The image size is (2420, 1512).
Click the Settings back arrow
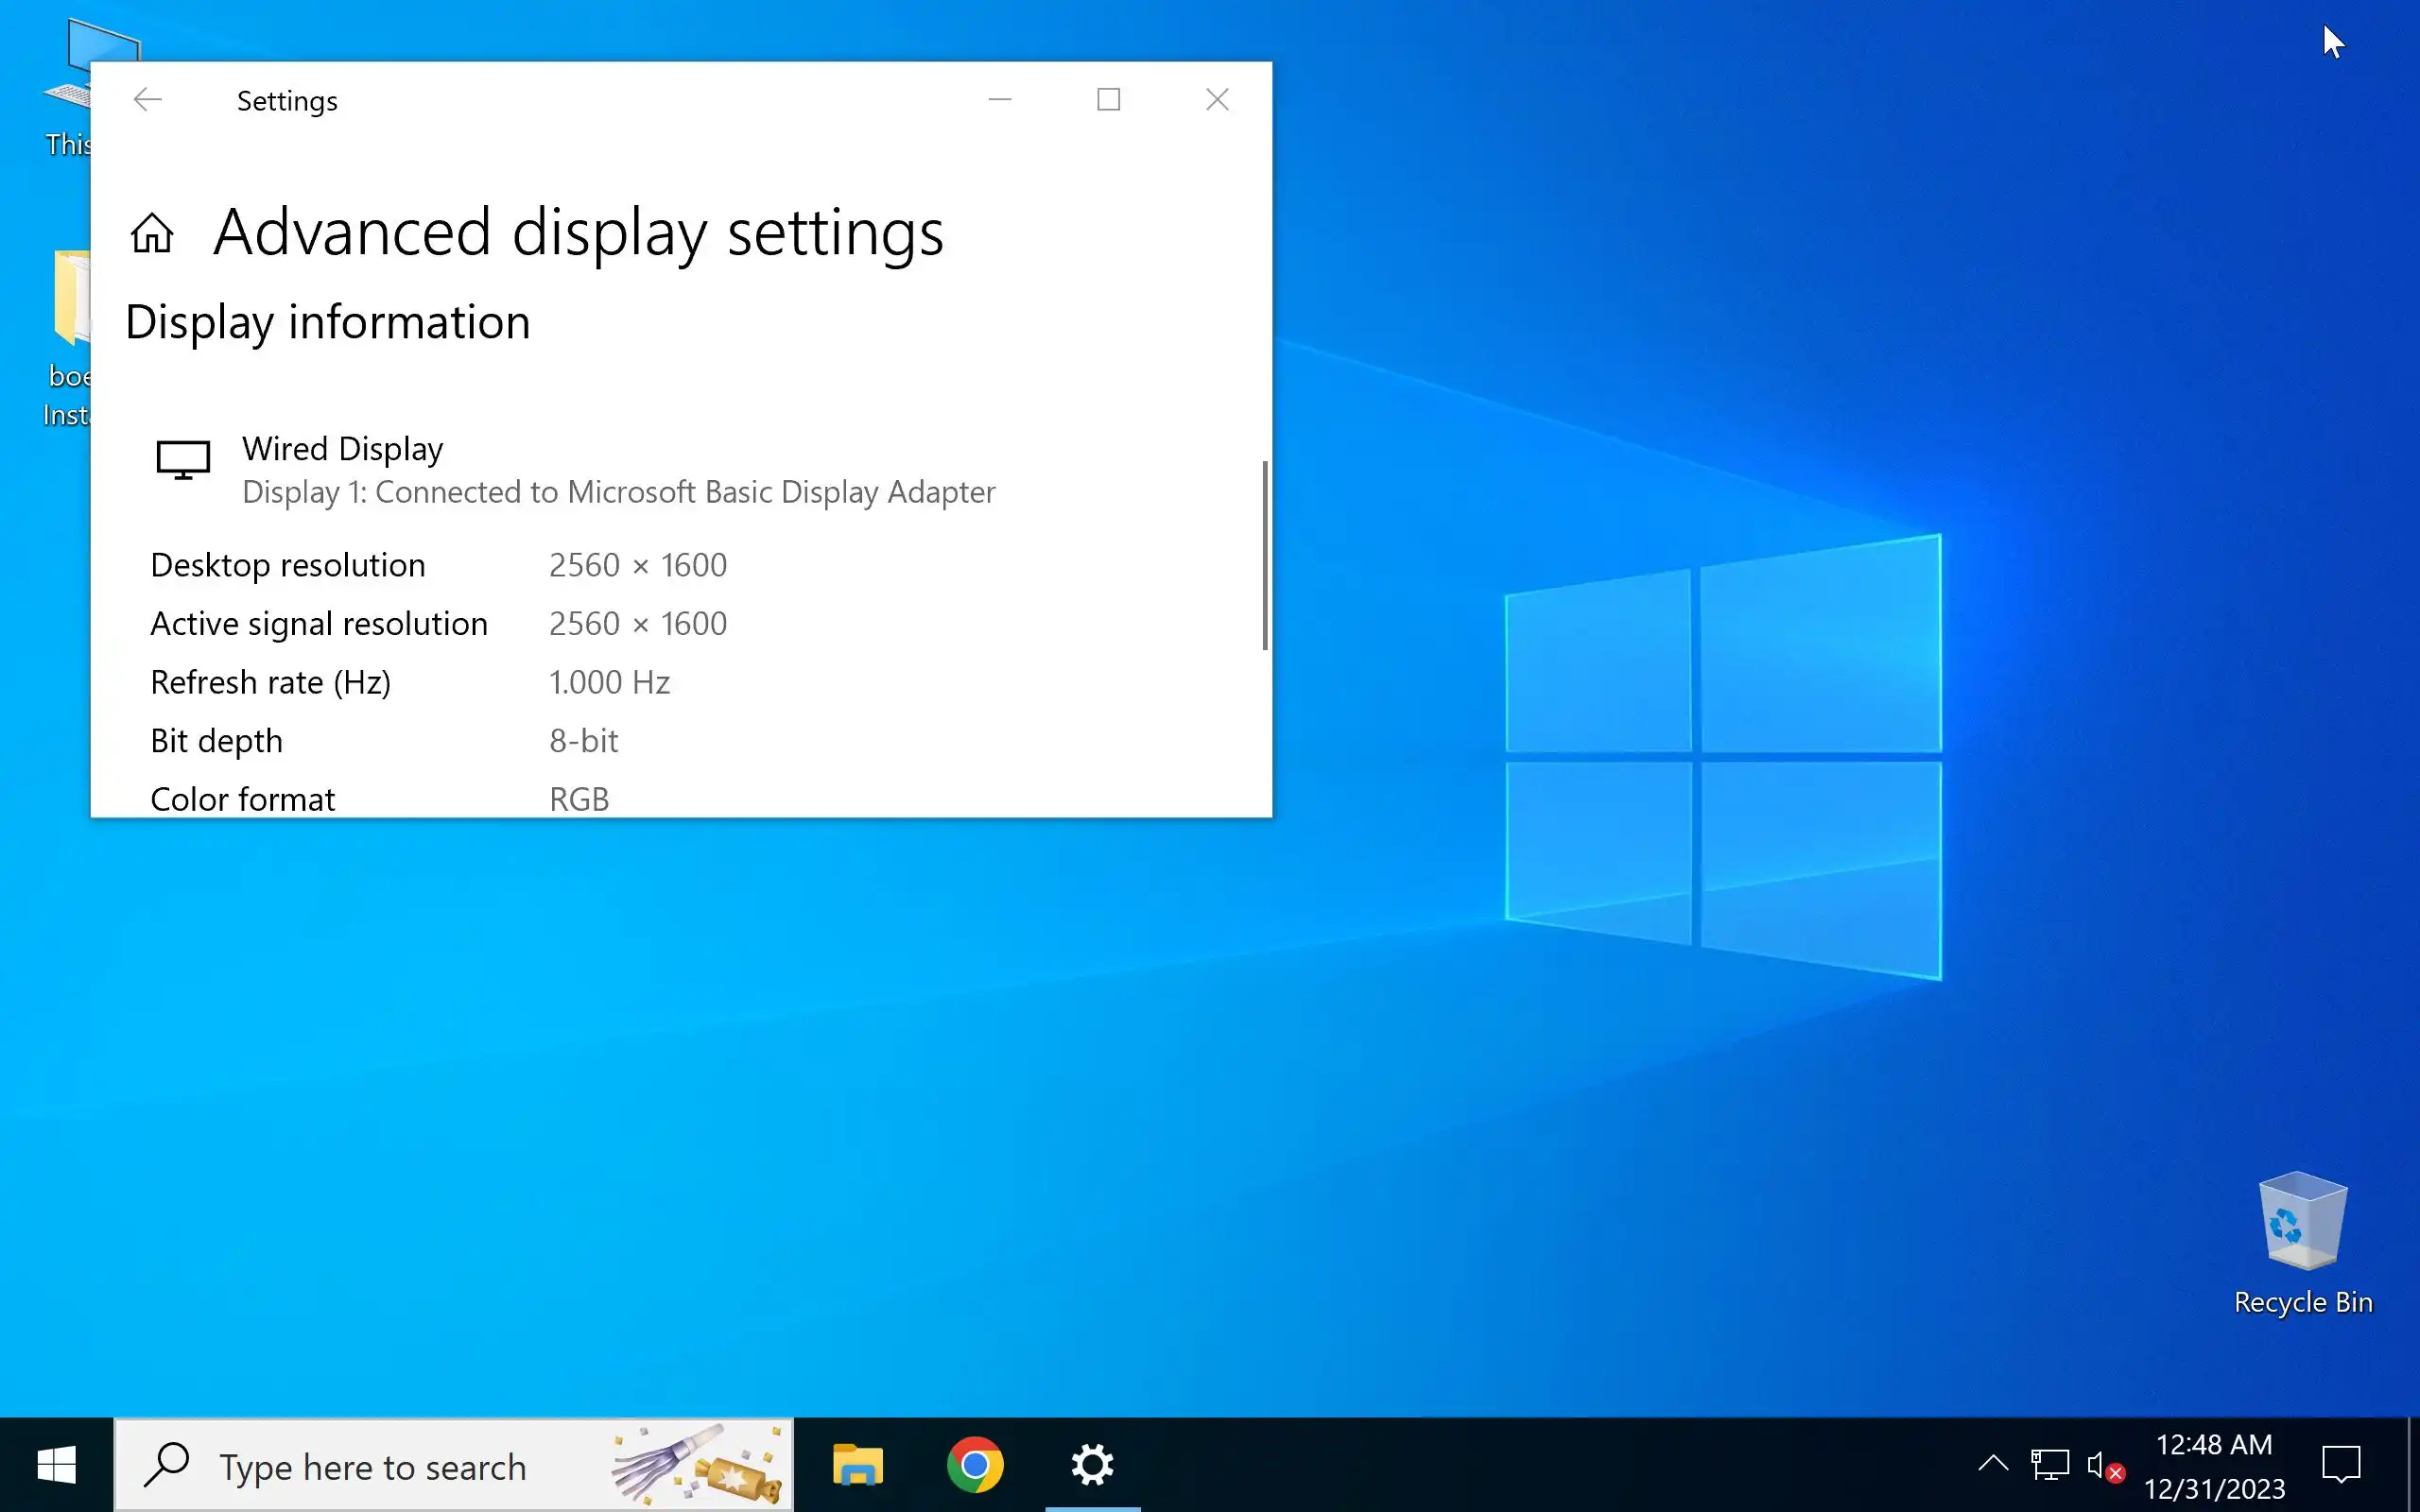147,100
